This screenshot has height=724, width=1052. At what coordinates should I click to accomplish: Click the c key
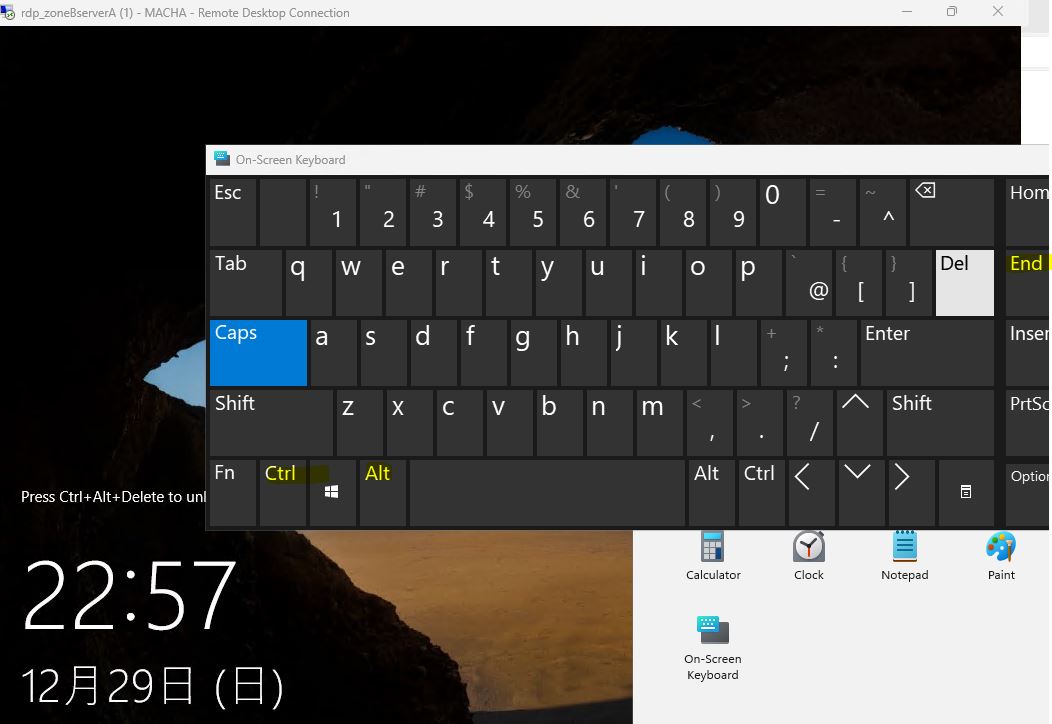[460, 423]
